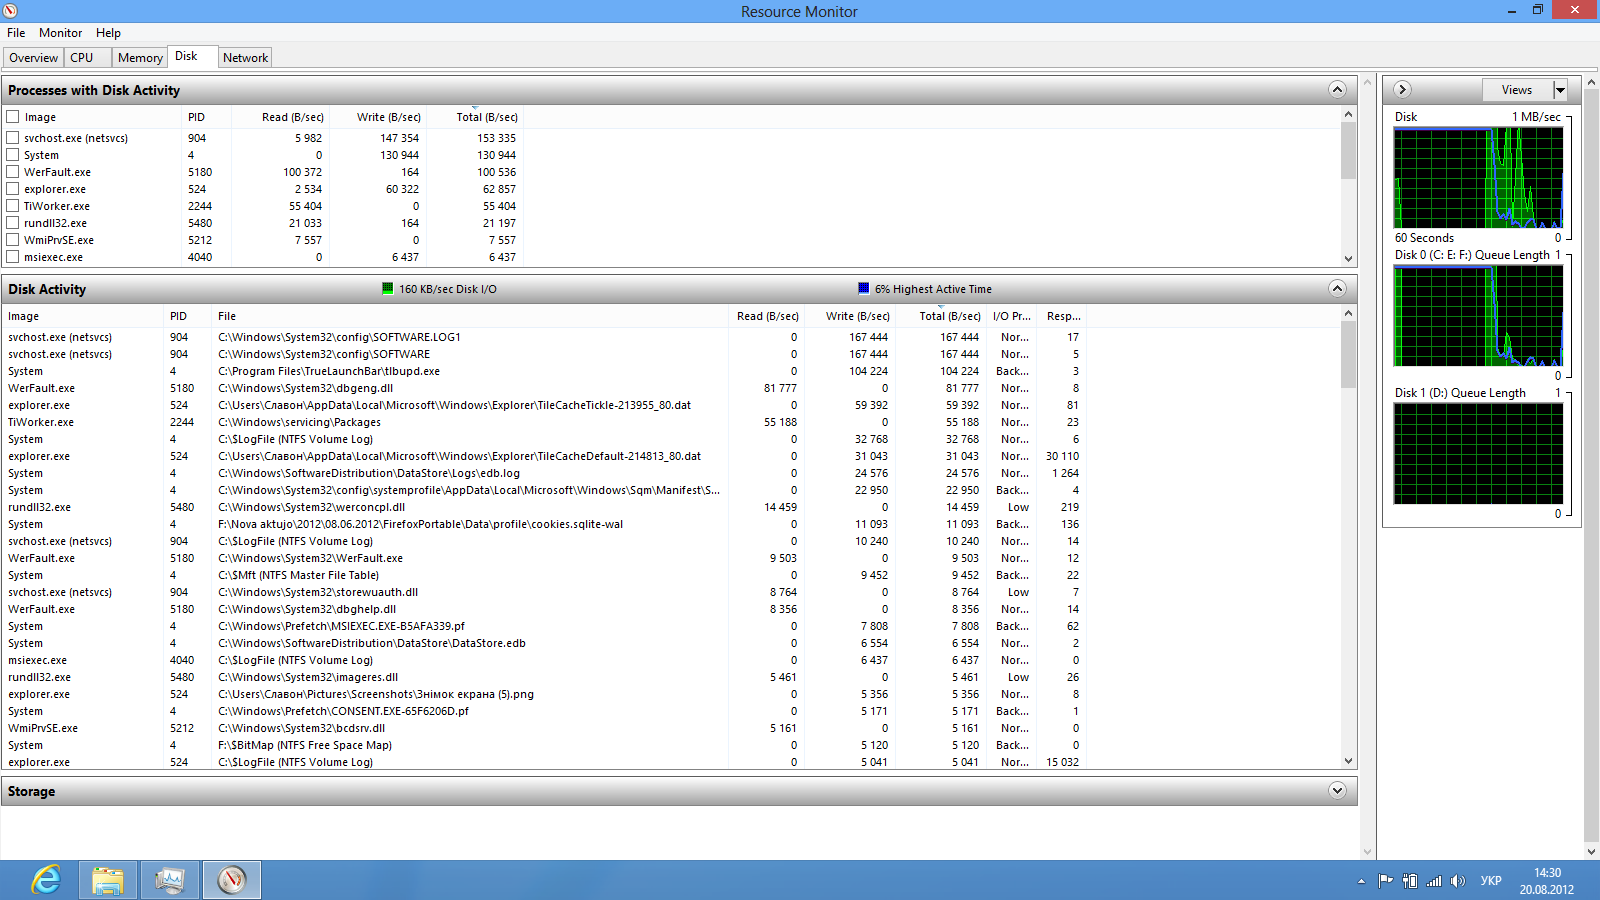
Task: Open the network signal tray icon
Action: click(x=1434, y=881)
